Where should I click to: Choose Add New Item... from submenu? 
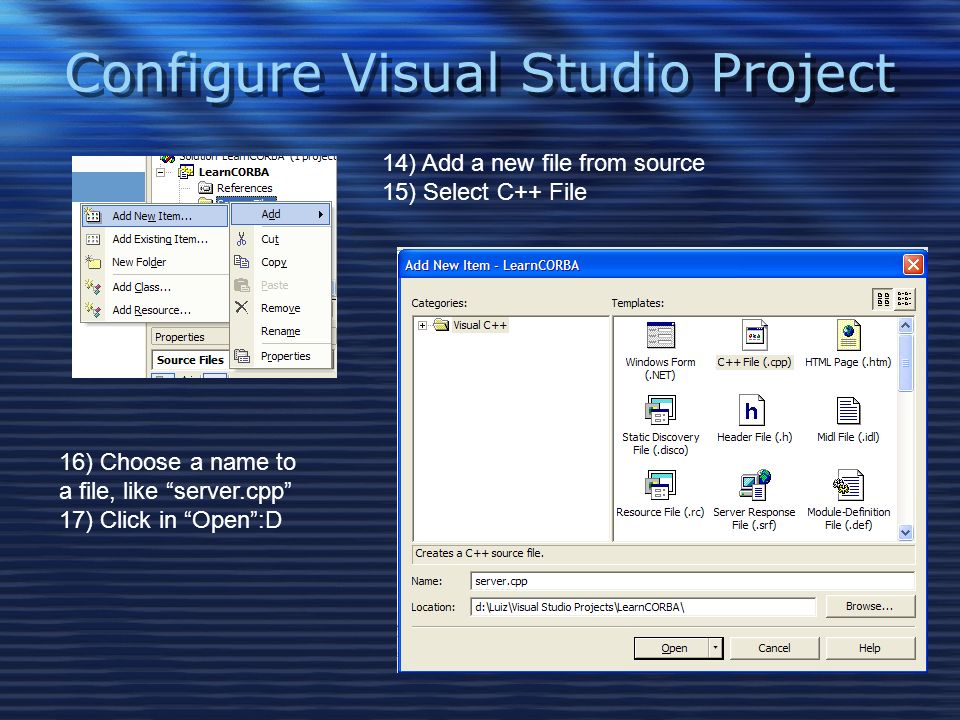[x=155, y=216]
